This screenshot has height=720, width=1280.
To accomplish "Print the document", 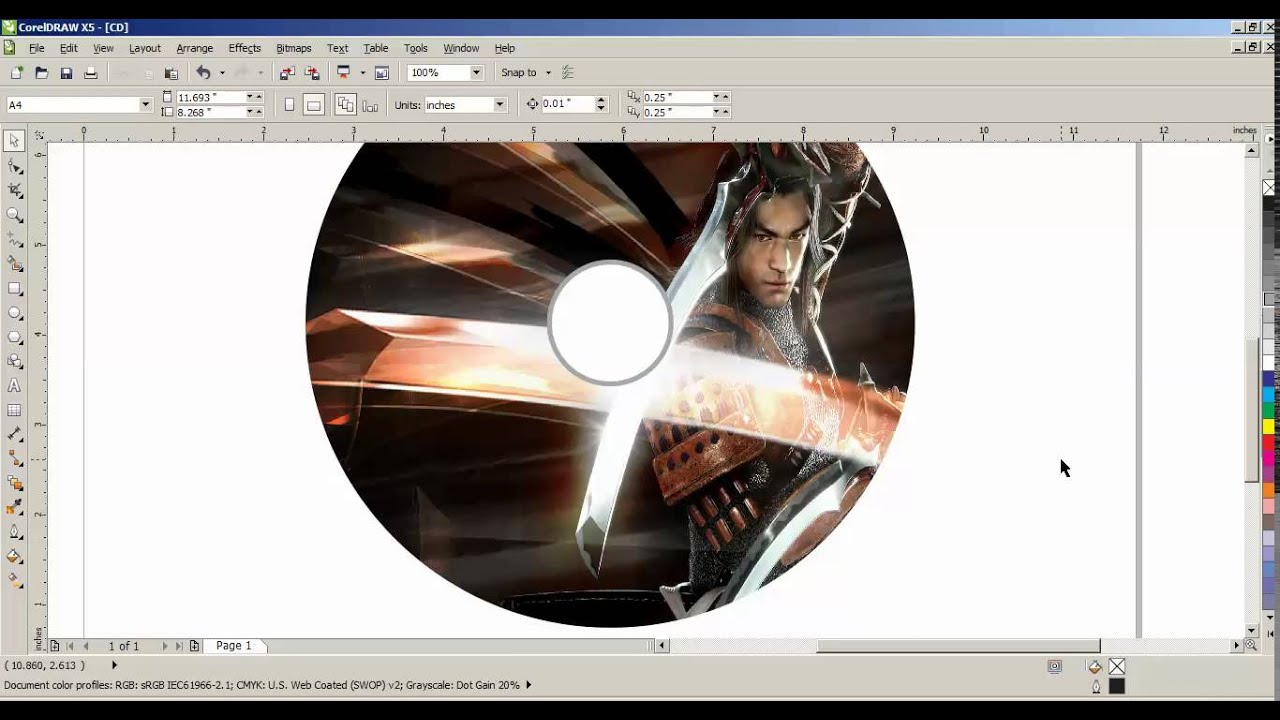I will pos(91,73).
